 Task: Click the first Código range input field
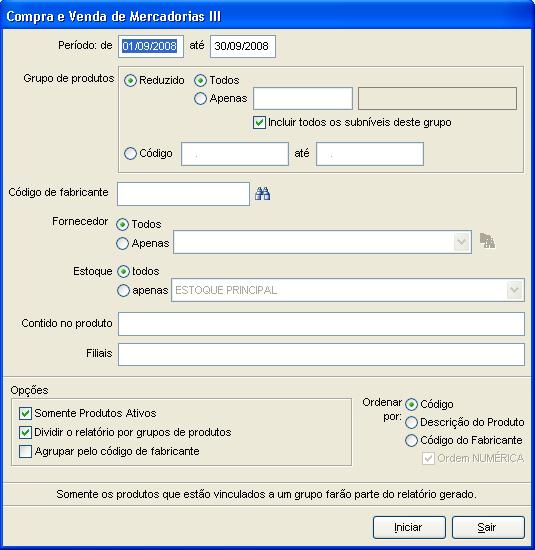pyautogui.click(x=235, y=154)
